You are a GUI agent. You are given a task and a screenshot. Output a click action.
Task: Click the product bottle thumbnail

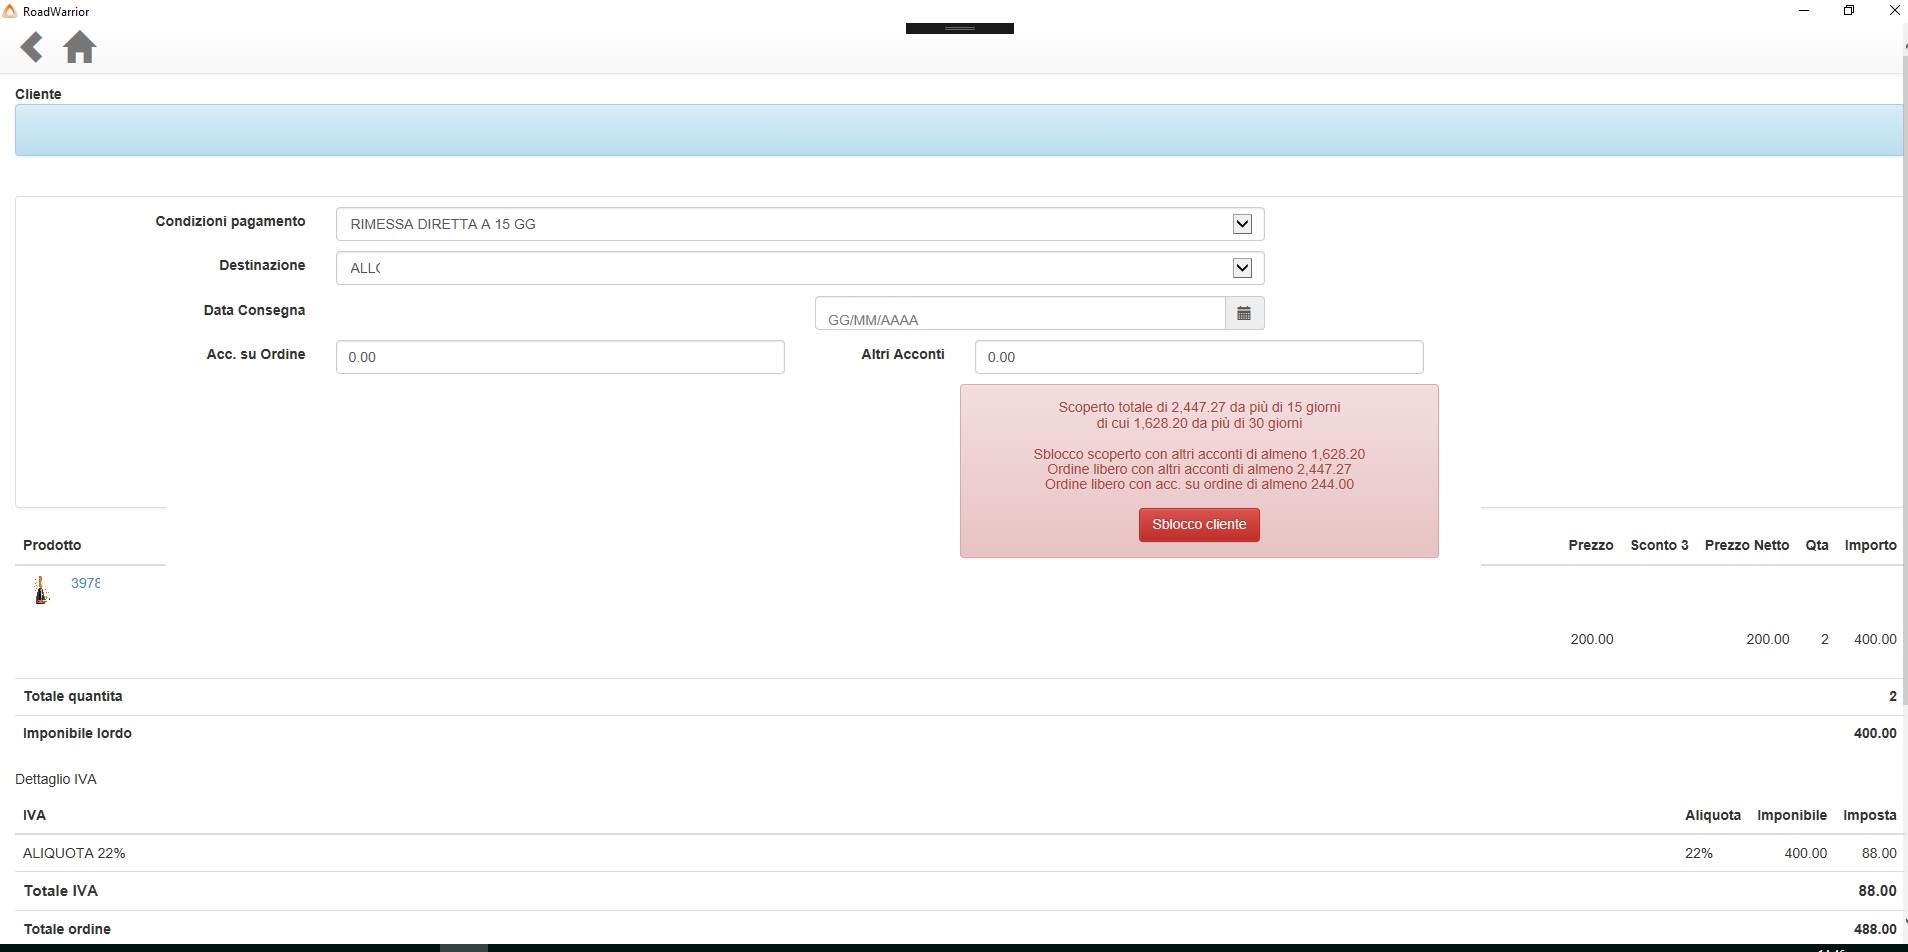click(x=41, y=590)
